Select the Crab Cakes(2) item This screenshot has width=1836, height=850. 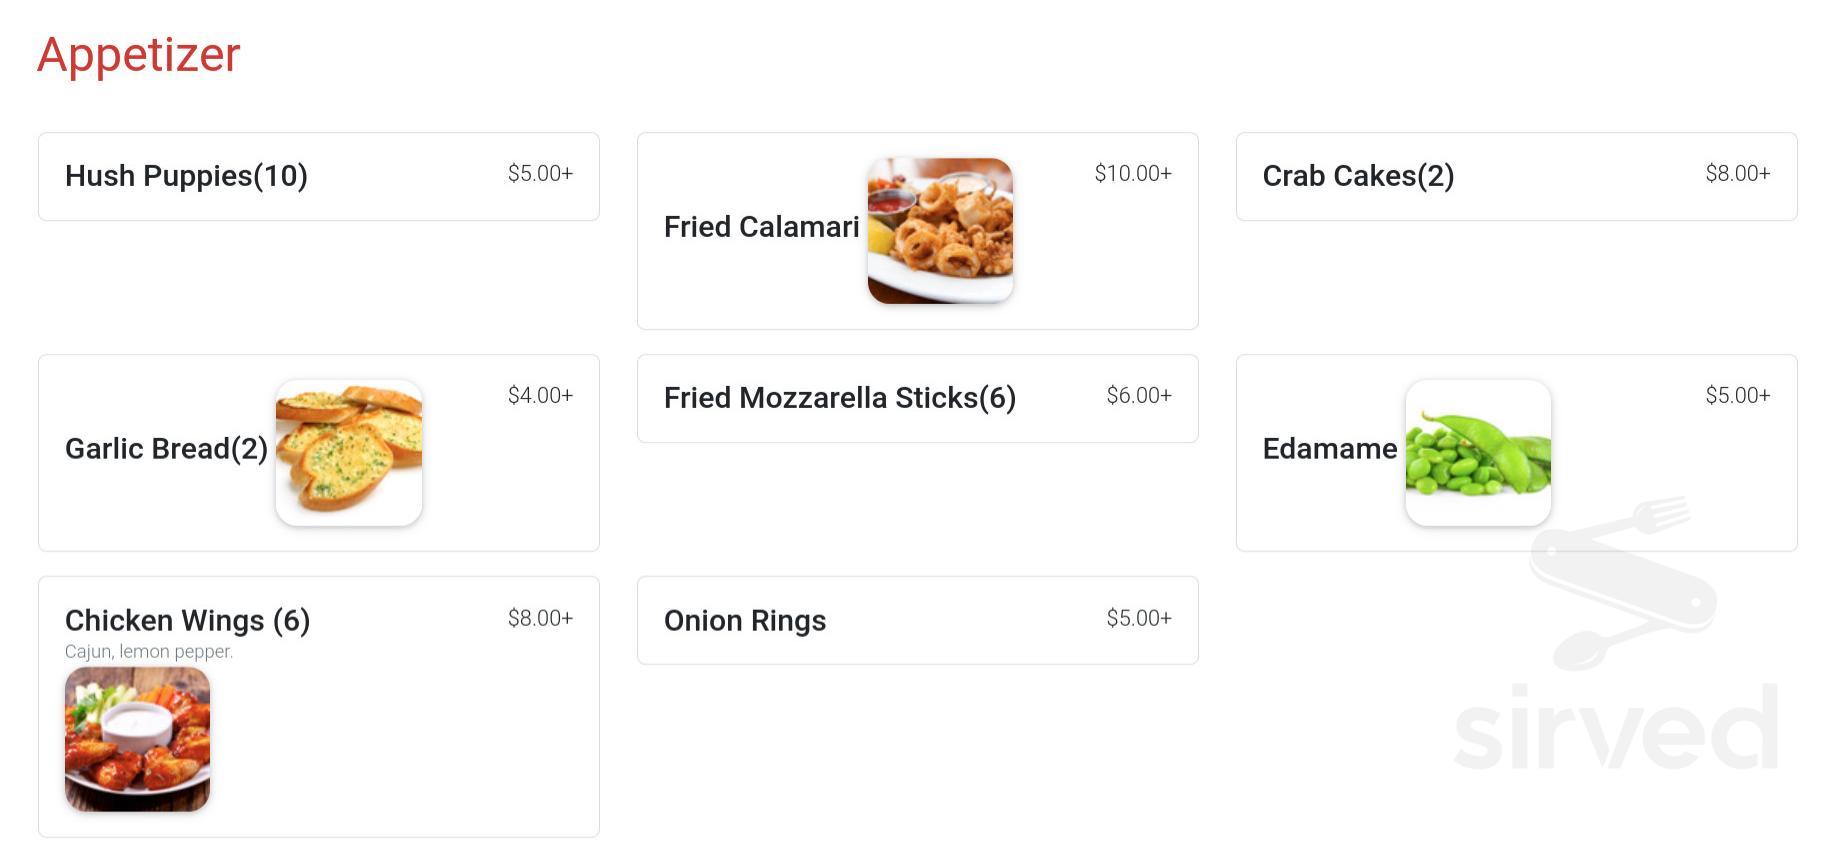click(1516, 176)
